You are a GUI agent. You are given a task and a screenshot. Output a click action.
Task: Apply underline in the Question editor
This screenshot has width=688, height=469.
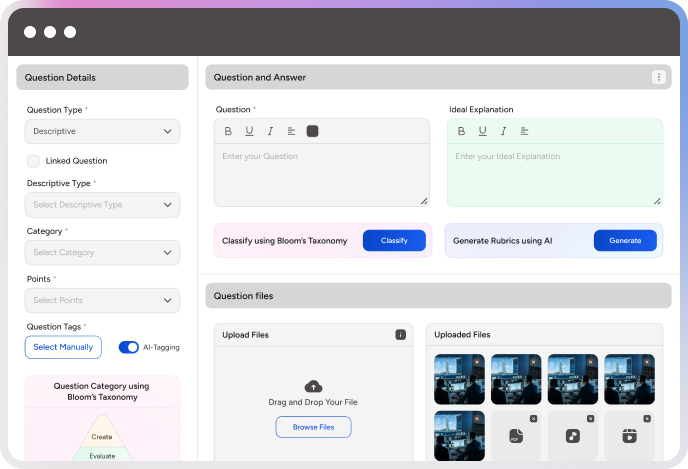tap(249, 131)
